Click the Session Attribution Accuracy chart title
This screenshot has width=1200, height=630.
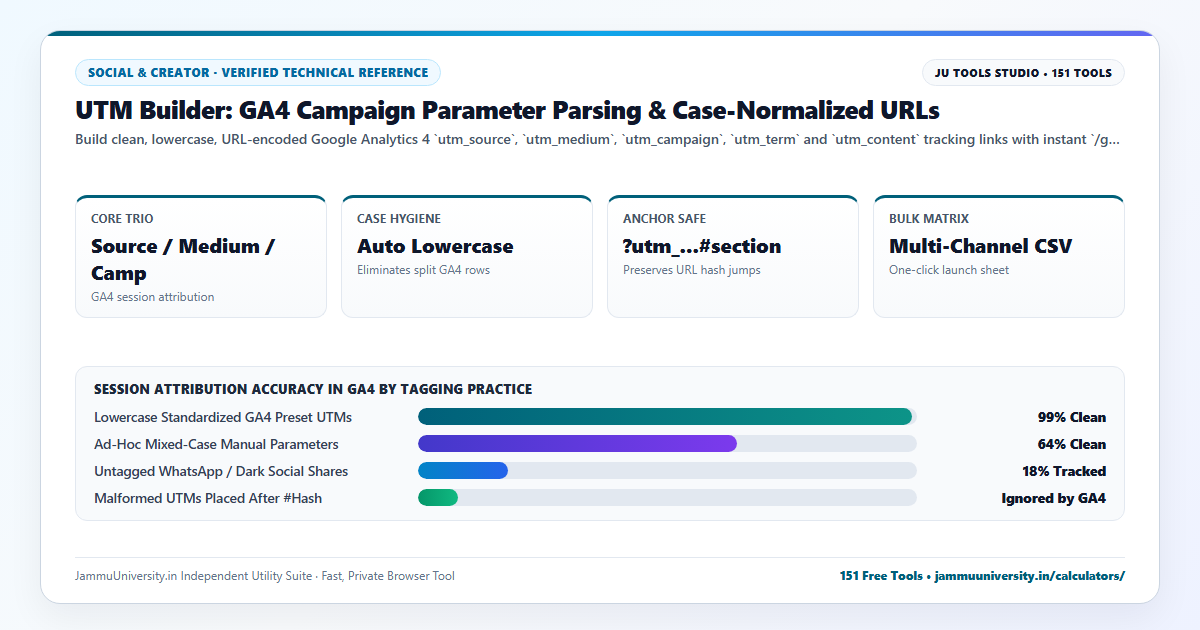(x=313, y=389)
